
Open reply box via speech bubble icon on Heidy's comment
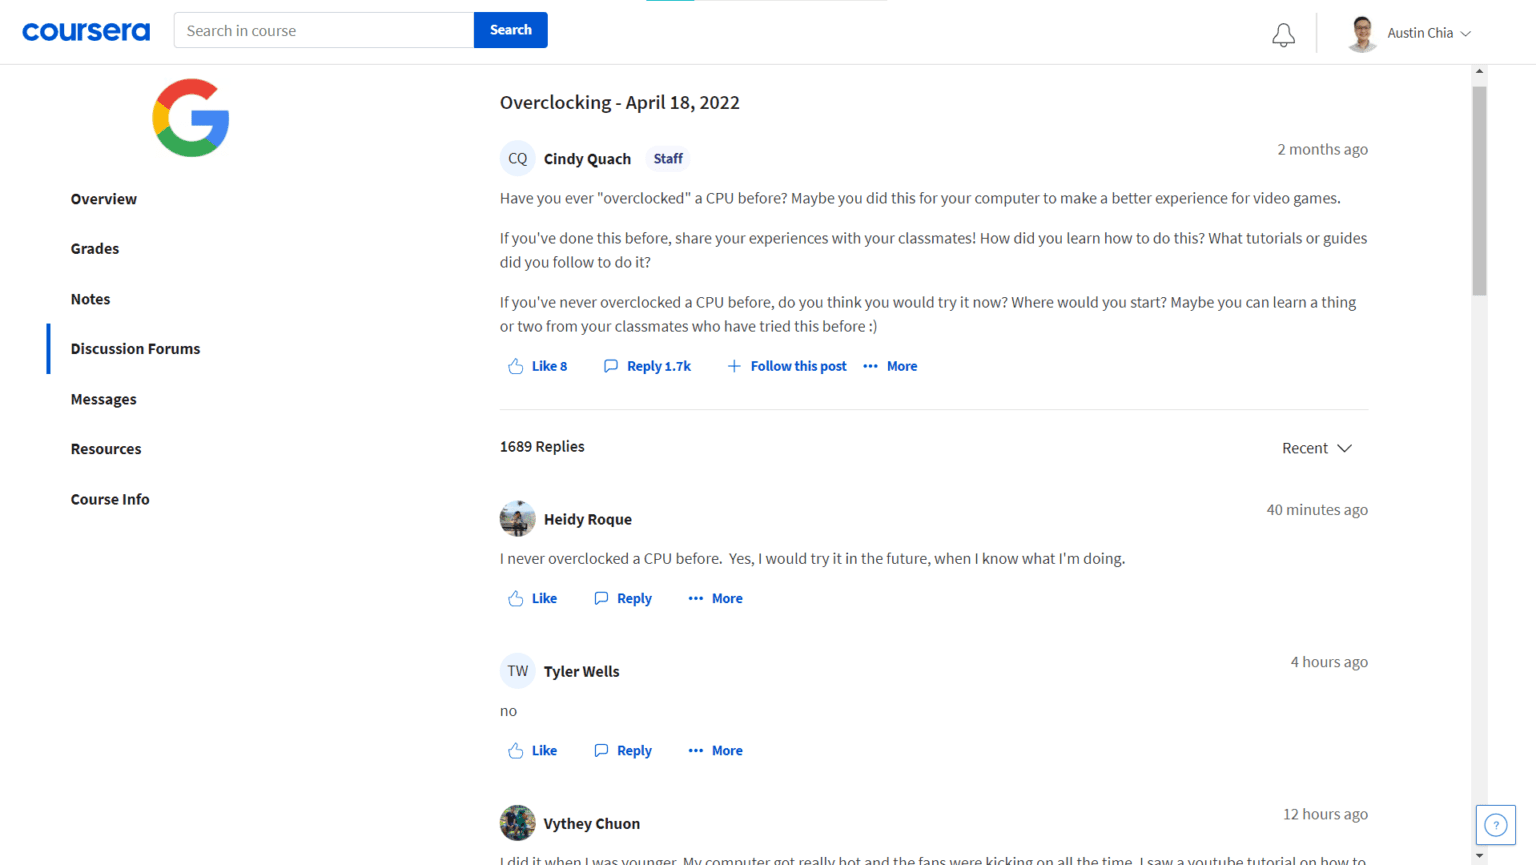[x=601, y=597]
